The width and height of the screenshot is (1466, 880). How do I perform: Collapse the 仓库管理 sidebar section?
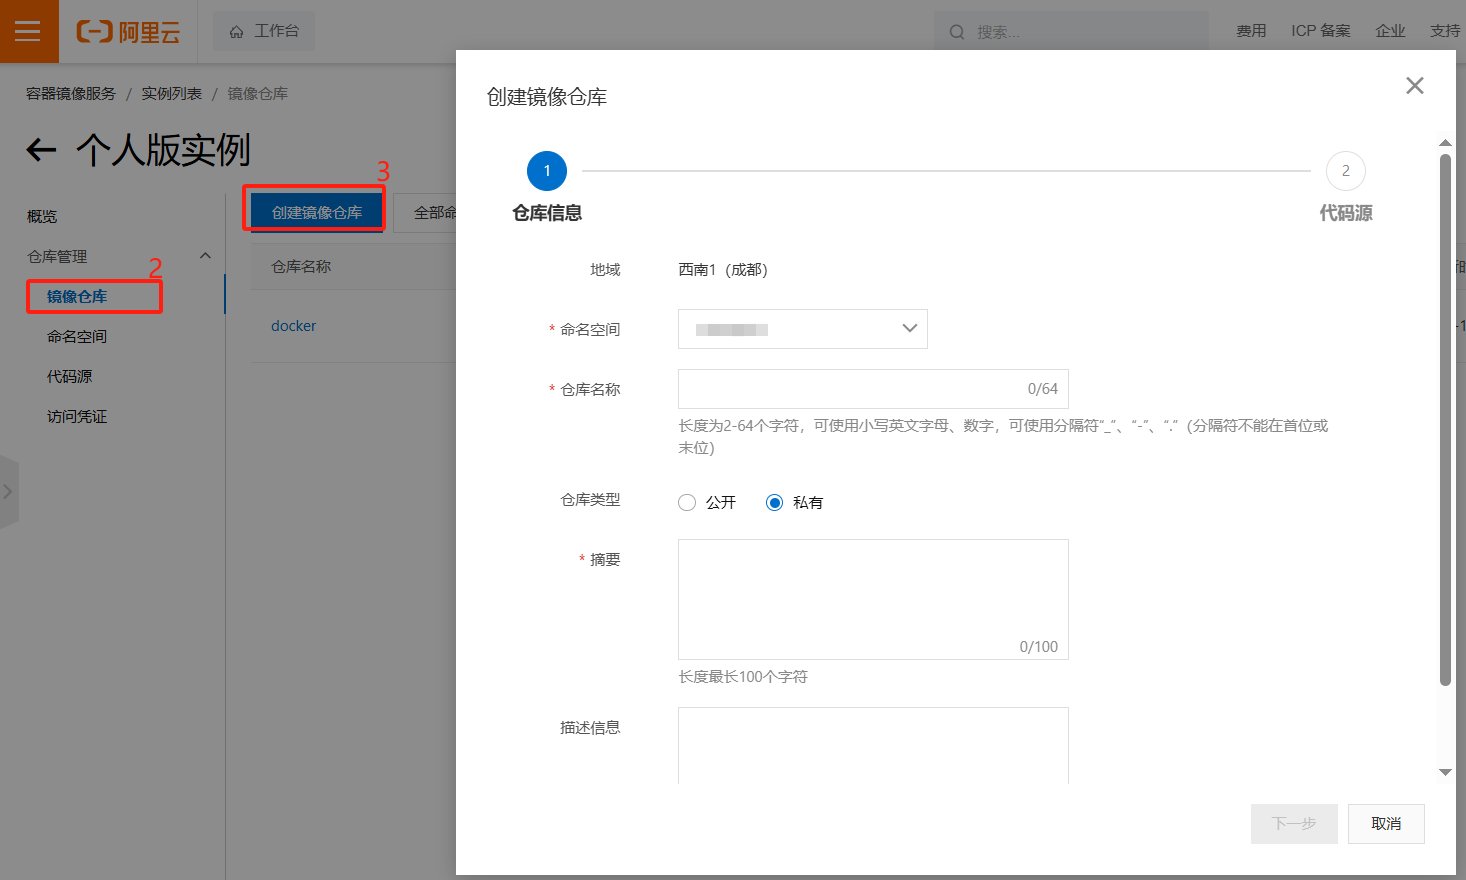tap(205, 256)
